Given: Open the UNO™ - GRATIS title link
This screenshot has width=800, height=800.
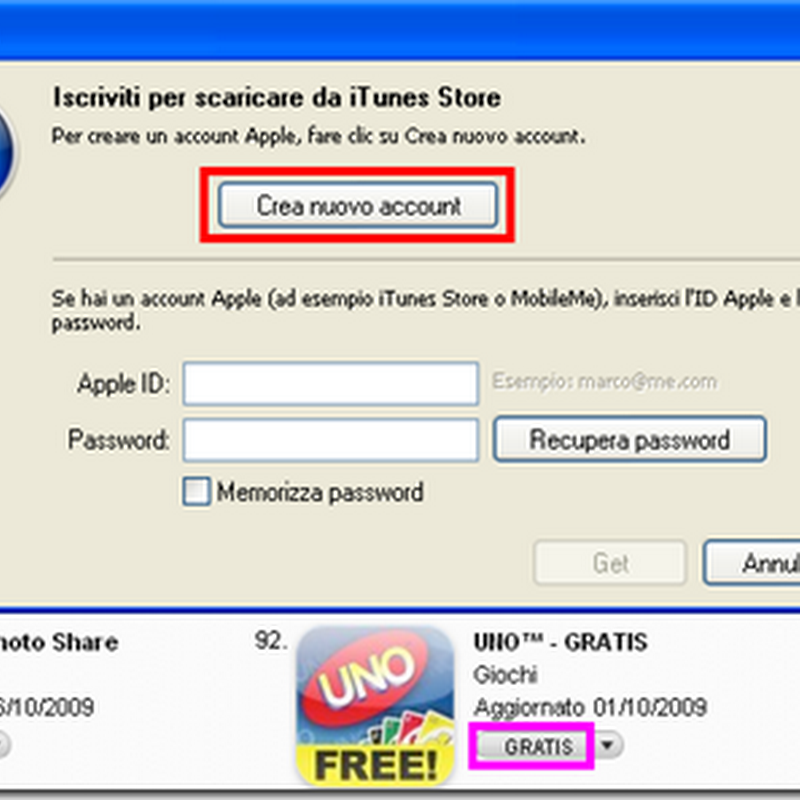Looking at the screenshot, I should click(560, 642).
